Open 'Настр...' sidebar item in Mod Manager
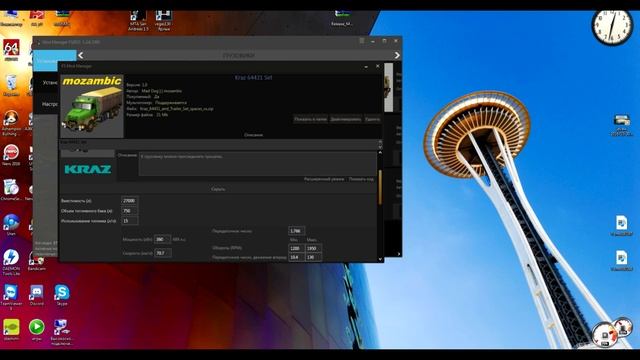Viewport: 640px width, 360px height. (x=49, y=104)
